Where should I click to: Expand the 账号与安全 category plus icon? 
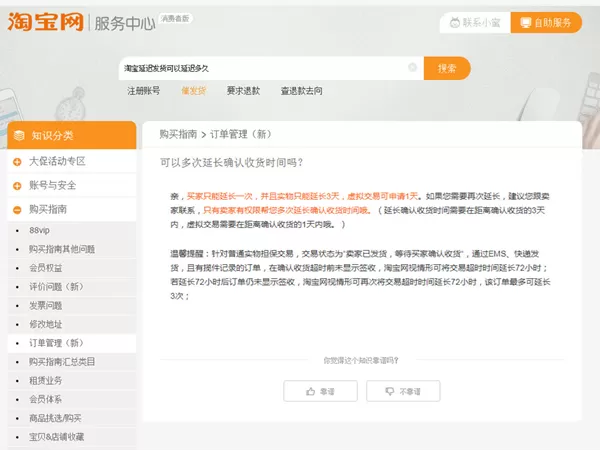(17, 186)
